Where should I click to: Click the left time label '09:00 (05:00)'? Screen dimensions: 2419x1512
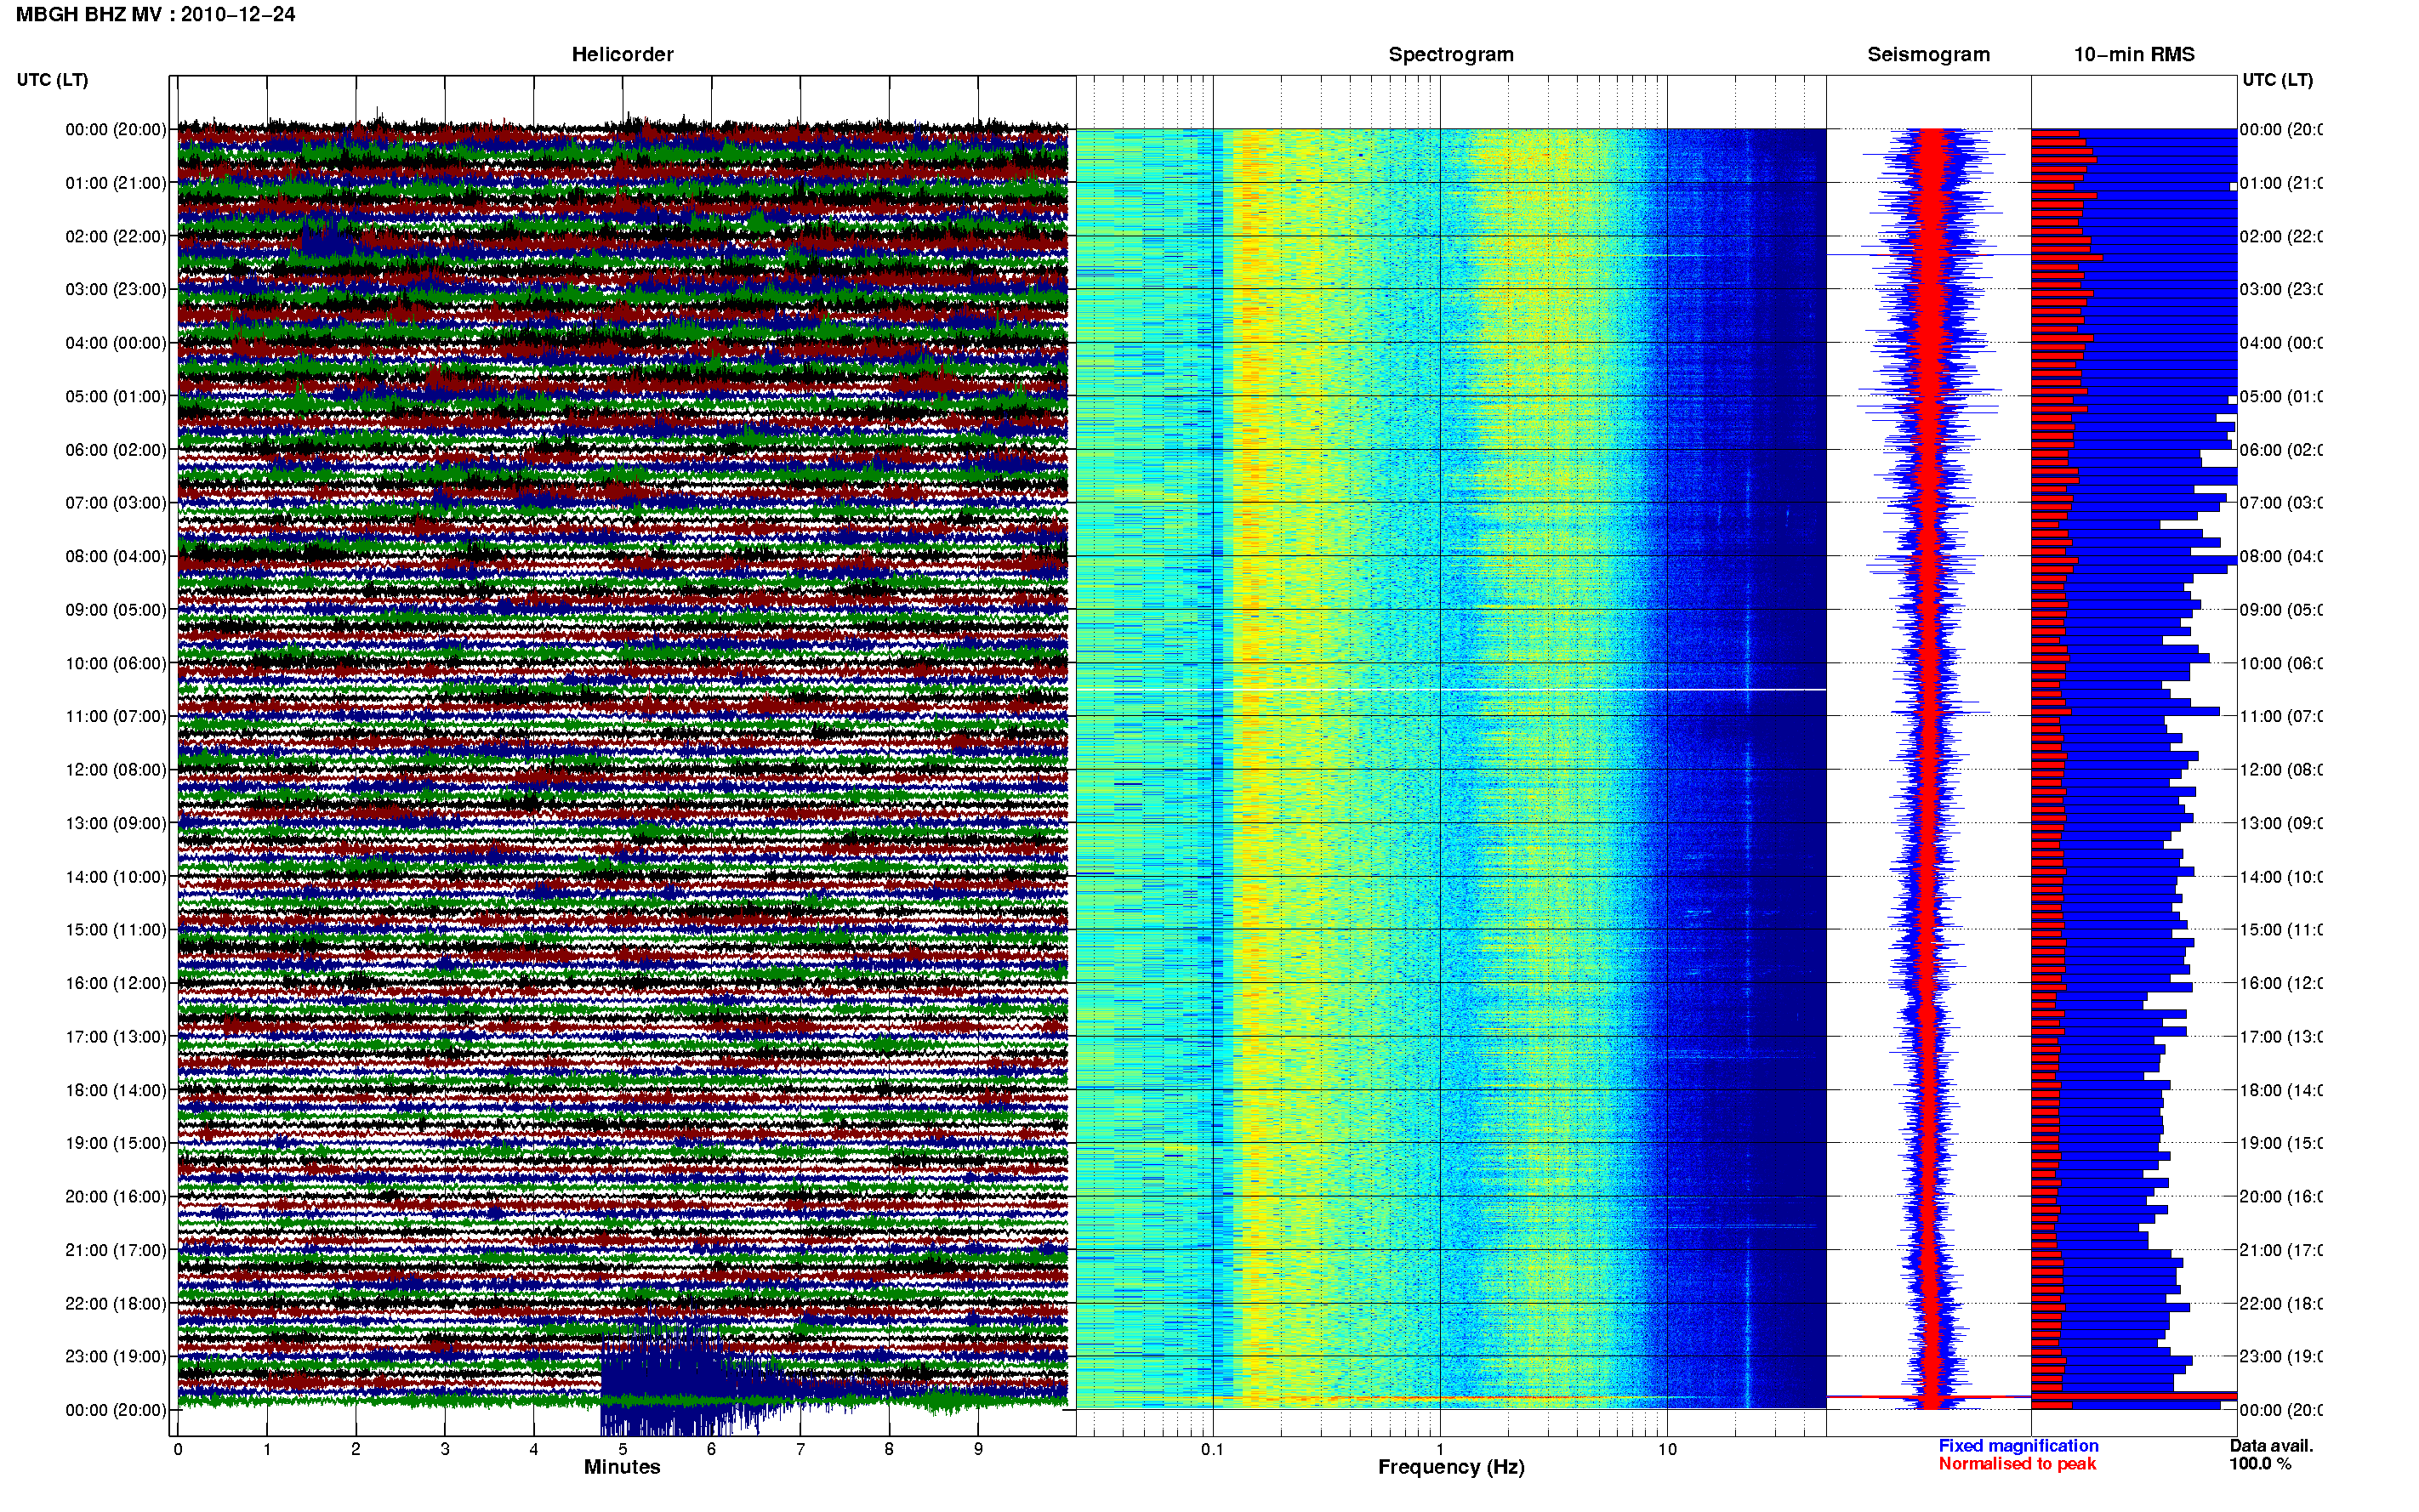pyautogui.click(x=116, y=609)
